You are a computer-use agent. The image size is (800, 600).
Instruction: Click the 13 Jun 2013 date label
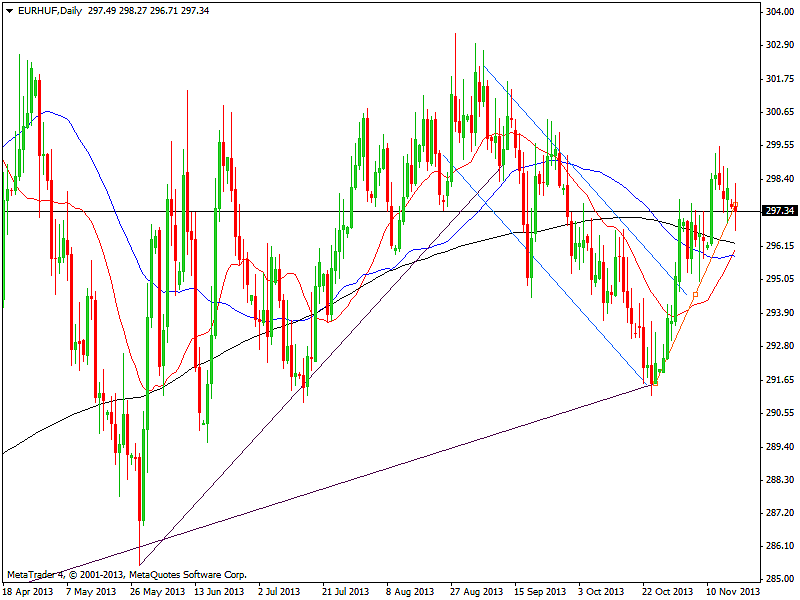click(x=218, y=592)
